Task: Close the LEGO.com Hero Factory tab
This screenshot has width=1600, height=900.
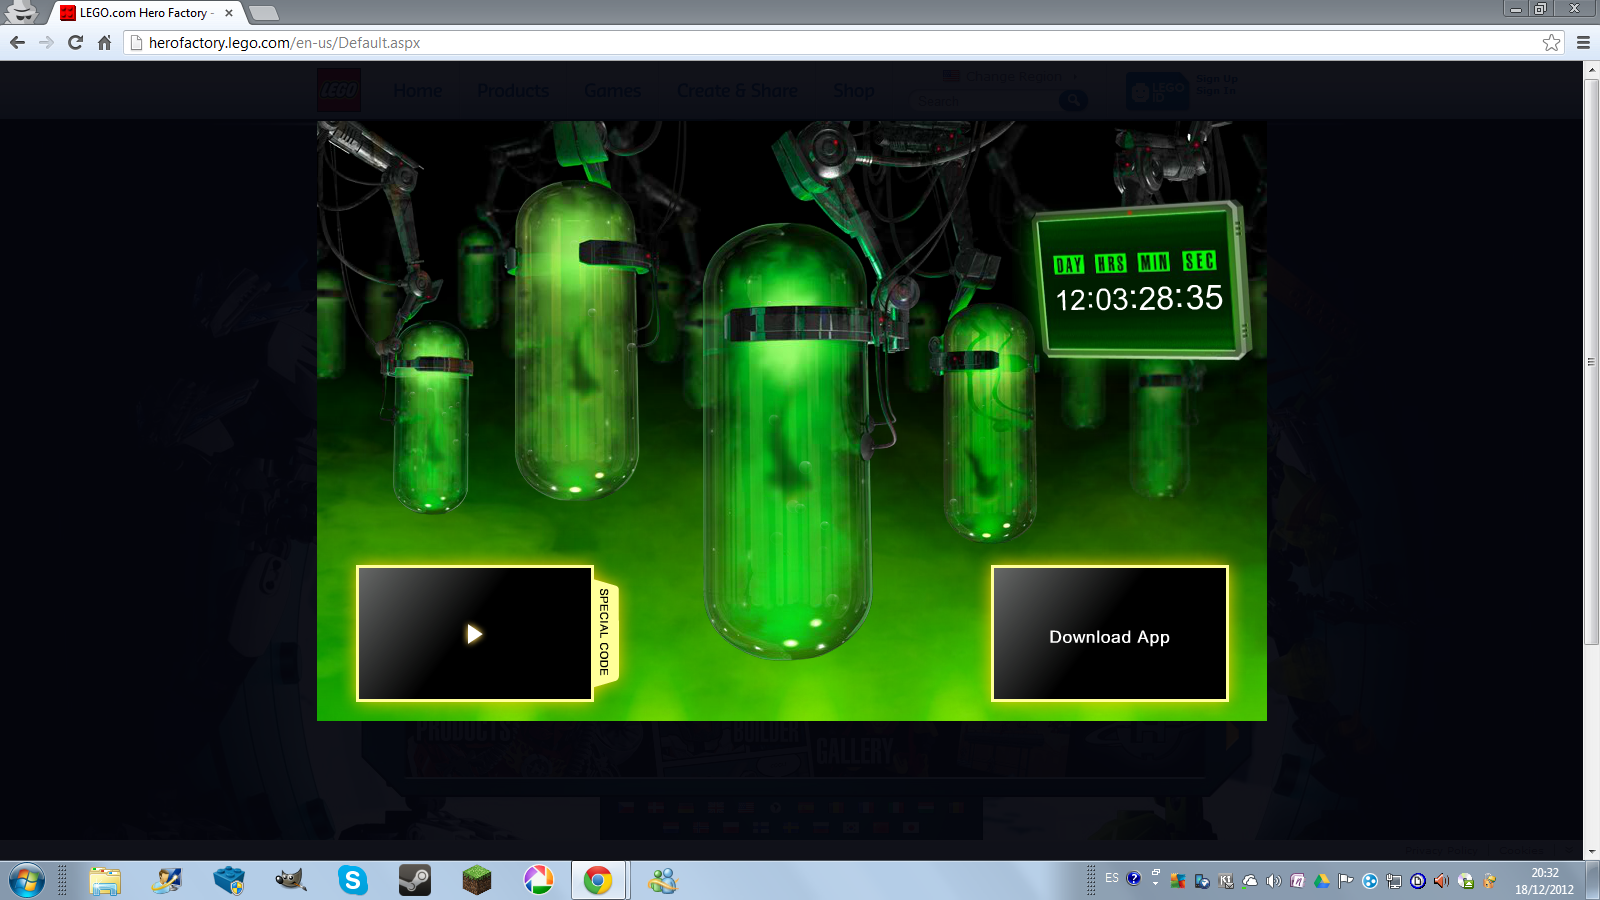Action: (229, 13)
